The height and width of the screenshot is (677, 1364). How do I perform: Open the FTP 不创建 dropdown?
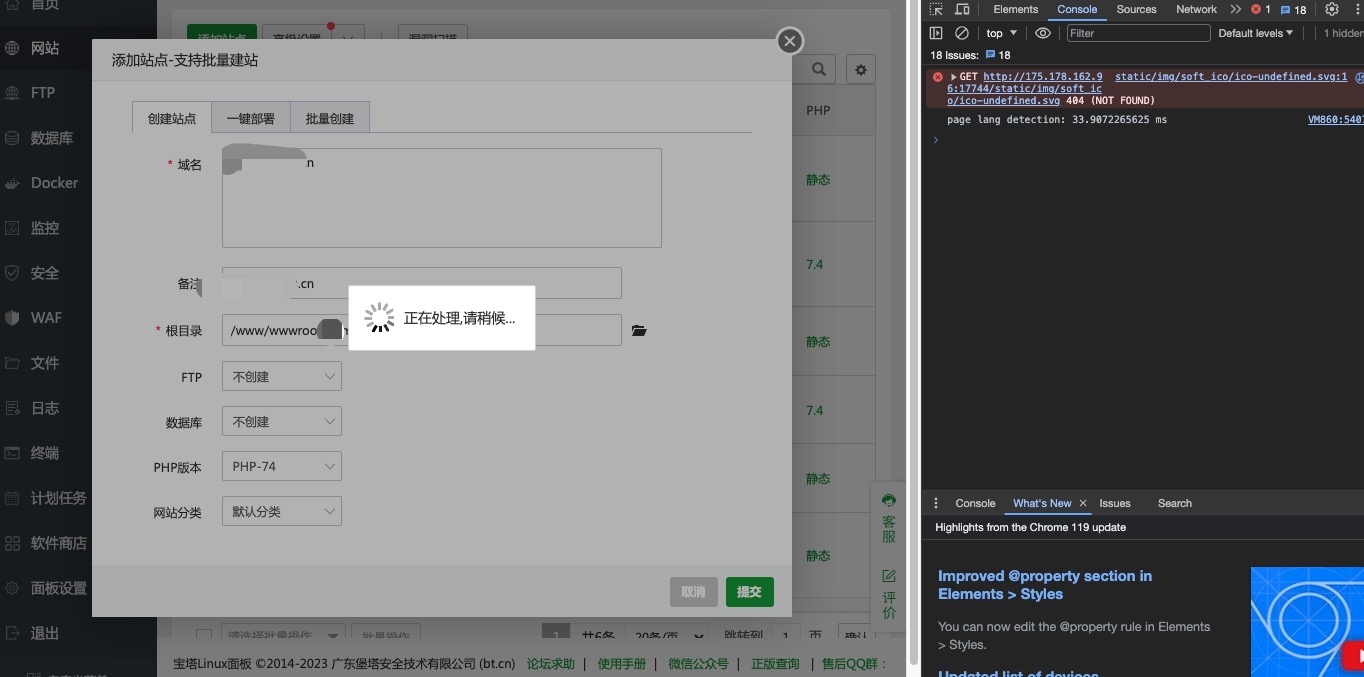(281, 377)
